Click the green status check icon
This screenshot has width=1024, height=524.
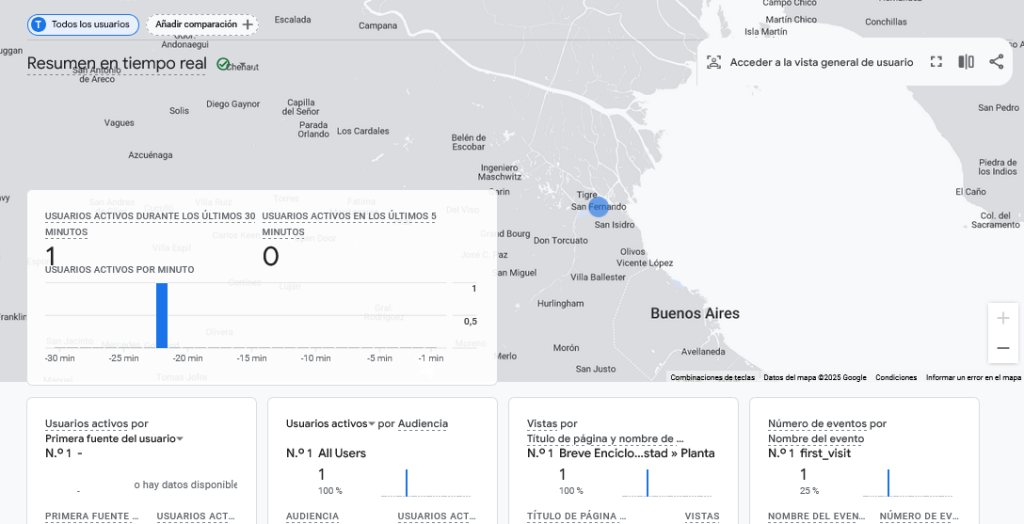click(223, 64)
